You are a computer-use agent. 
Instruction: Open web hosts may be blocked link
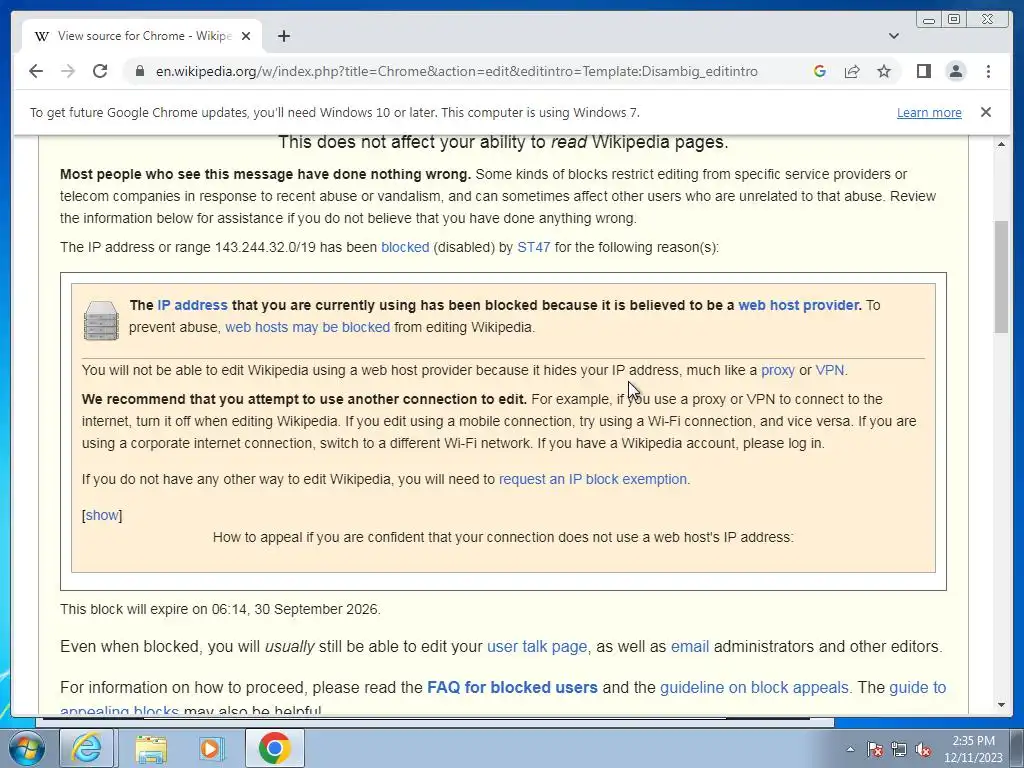(308, 327)
